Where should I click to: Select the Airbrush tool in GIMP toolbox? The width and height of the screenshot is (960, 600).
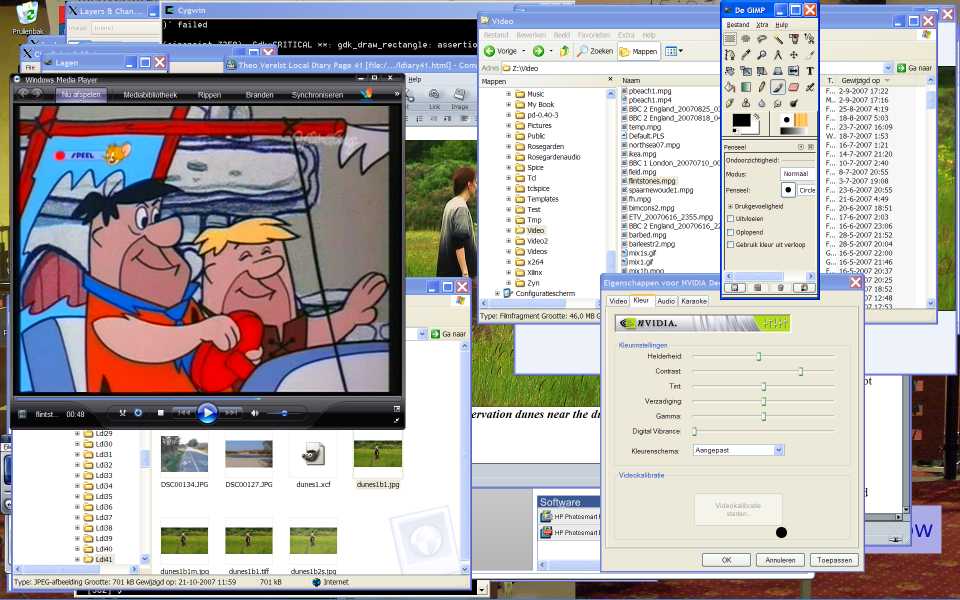click(x=809, y=88)
